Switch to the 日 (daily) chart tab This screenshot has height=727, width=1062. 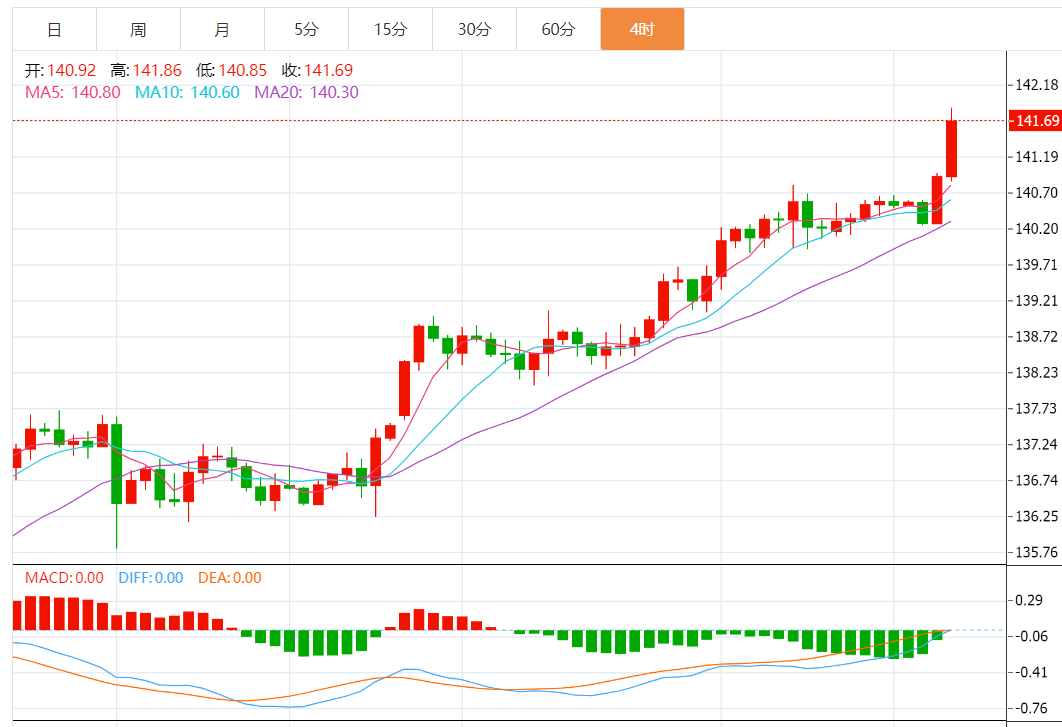pos(54,30)
